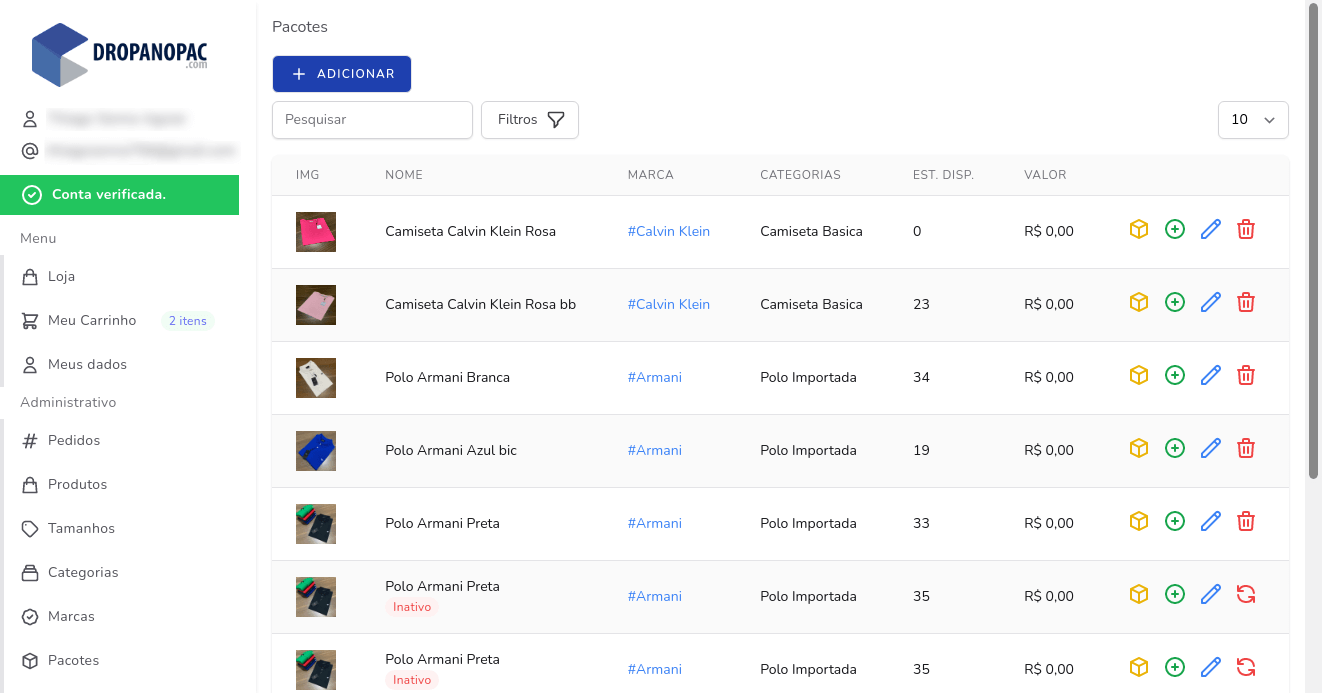Click the Adicionar button

coord(342,74)
